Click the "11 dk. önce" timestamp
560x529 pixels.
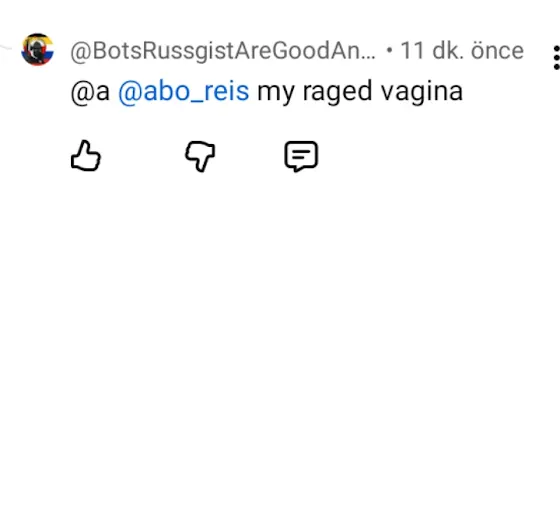[462, 51]
